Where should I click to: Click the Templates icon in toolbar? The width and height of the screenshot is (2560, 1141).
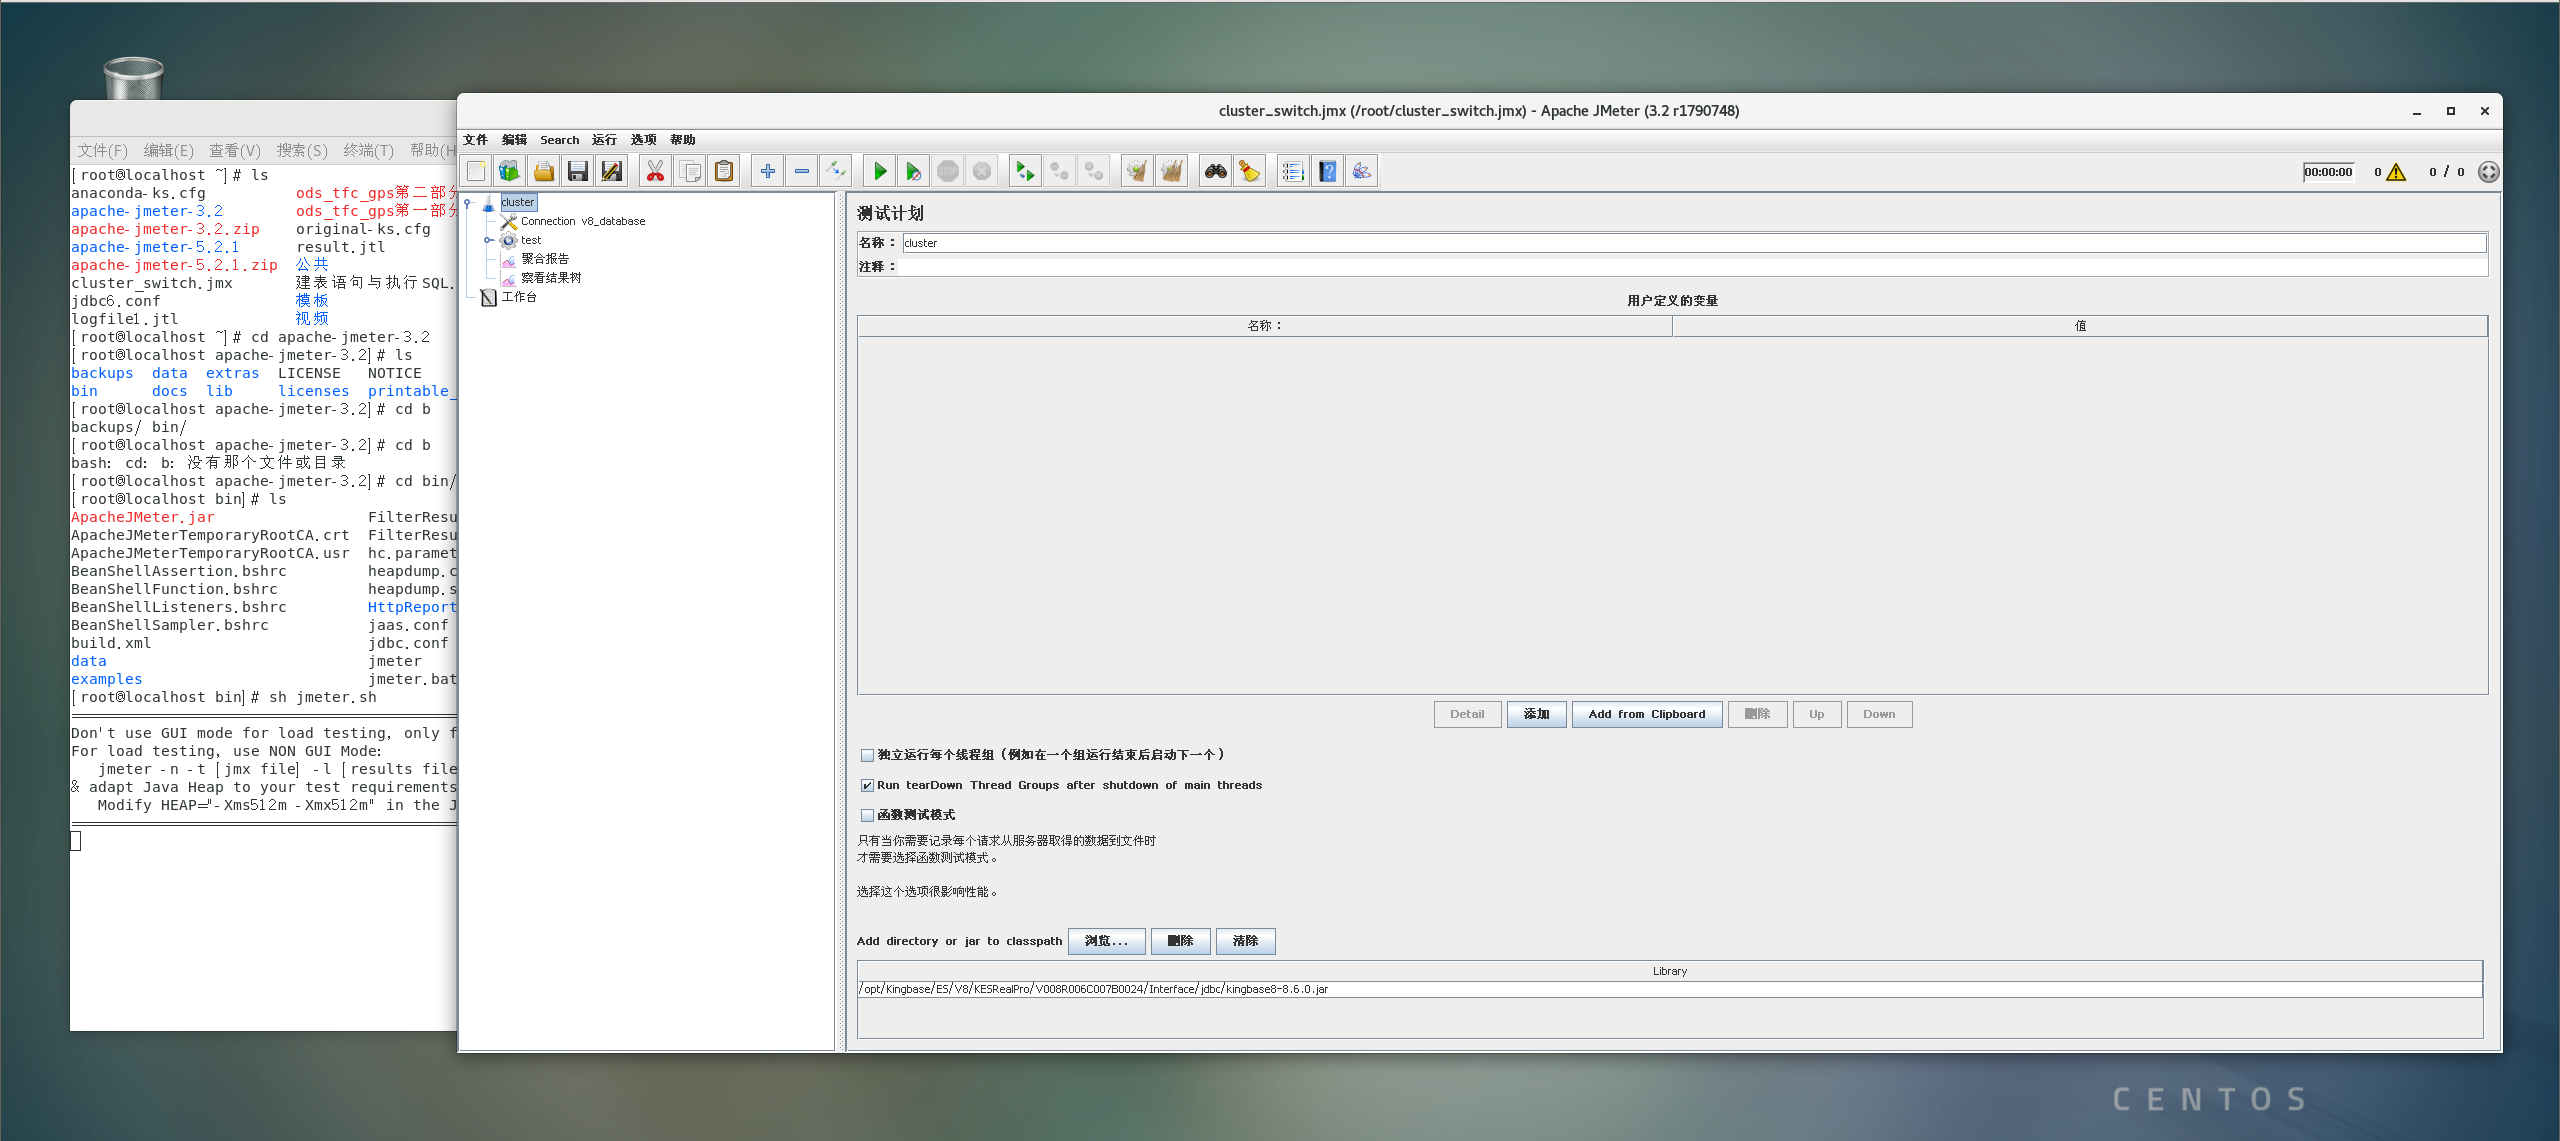tap(510, 172)
